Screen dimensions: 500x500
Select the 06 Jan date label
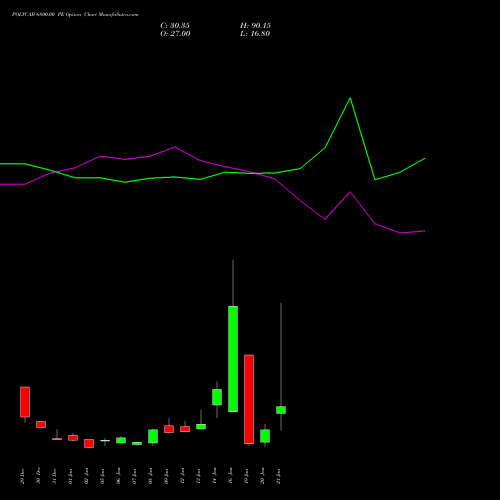click(x=118, y=476)
